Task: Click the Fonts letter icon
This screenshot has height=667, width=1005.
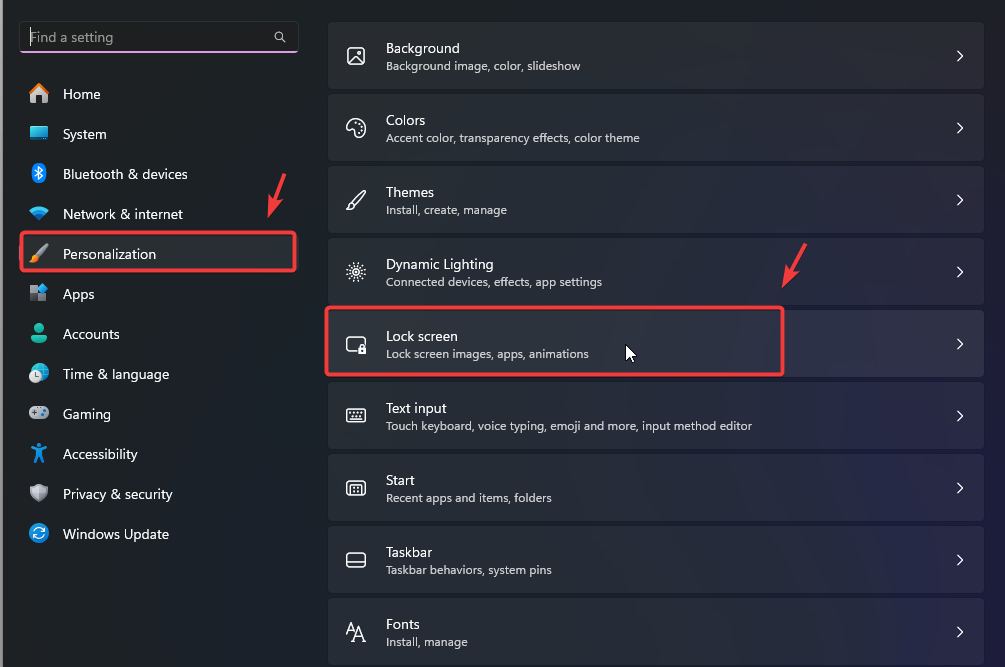Action: [356, 632]
